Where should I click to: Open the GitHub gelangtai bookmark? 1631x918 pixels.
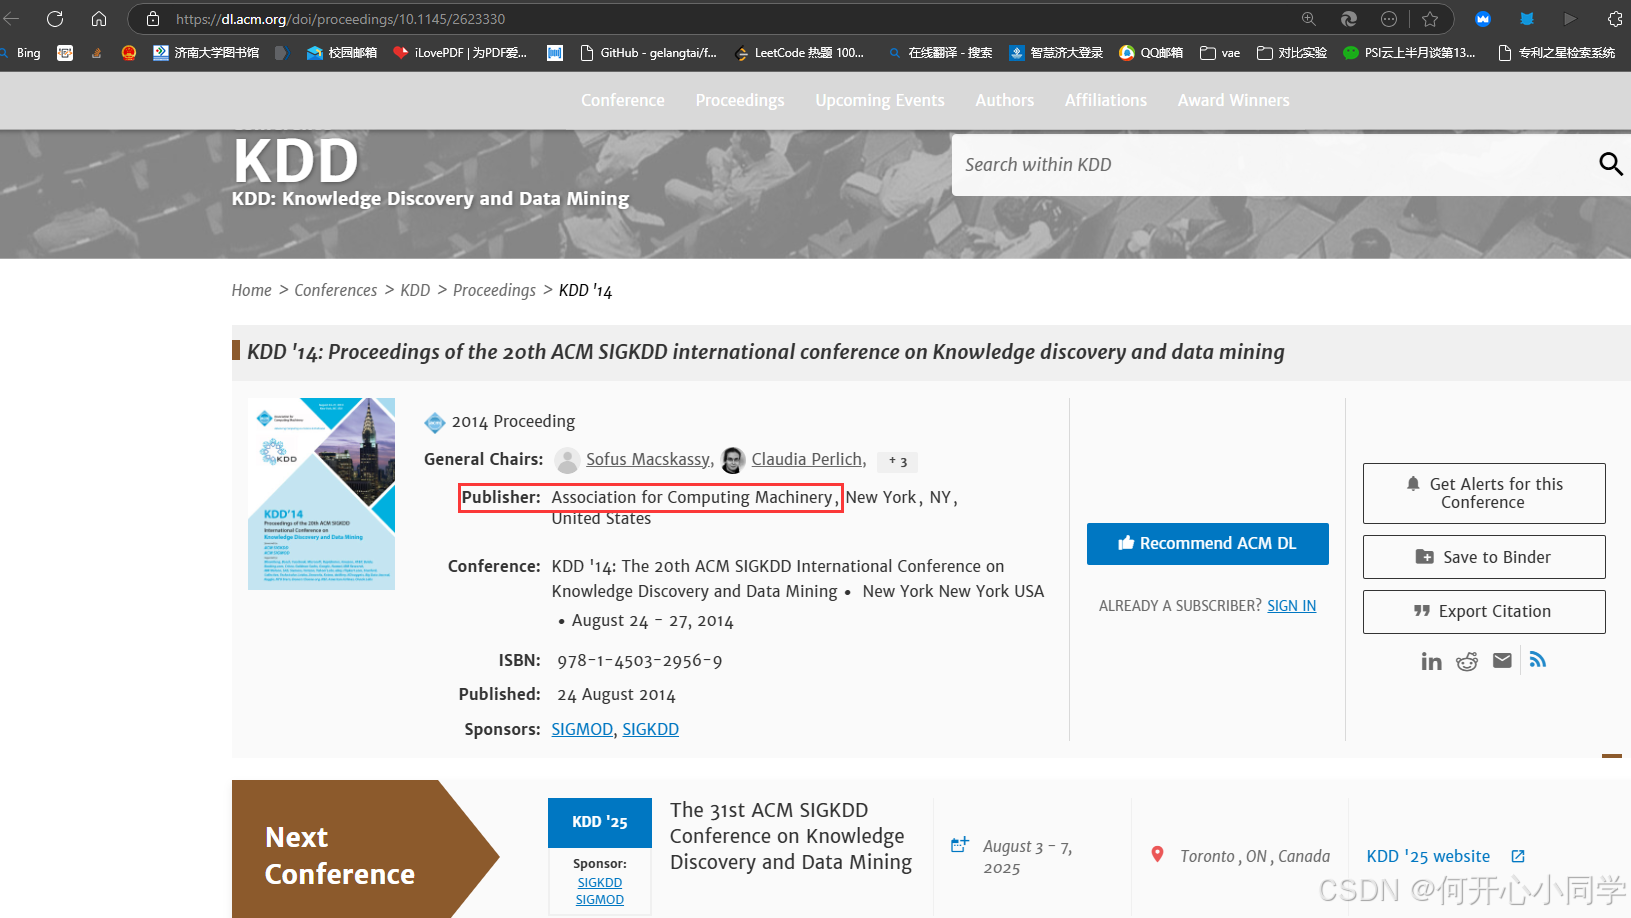(x=648, y=53)
